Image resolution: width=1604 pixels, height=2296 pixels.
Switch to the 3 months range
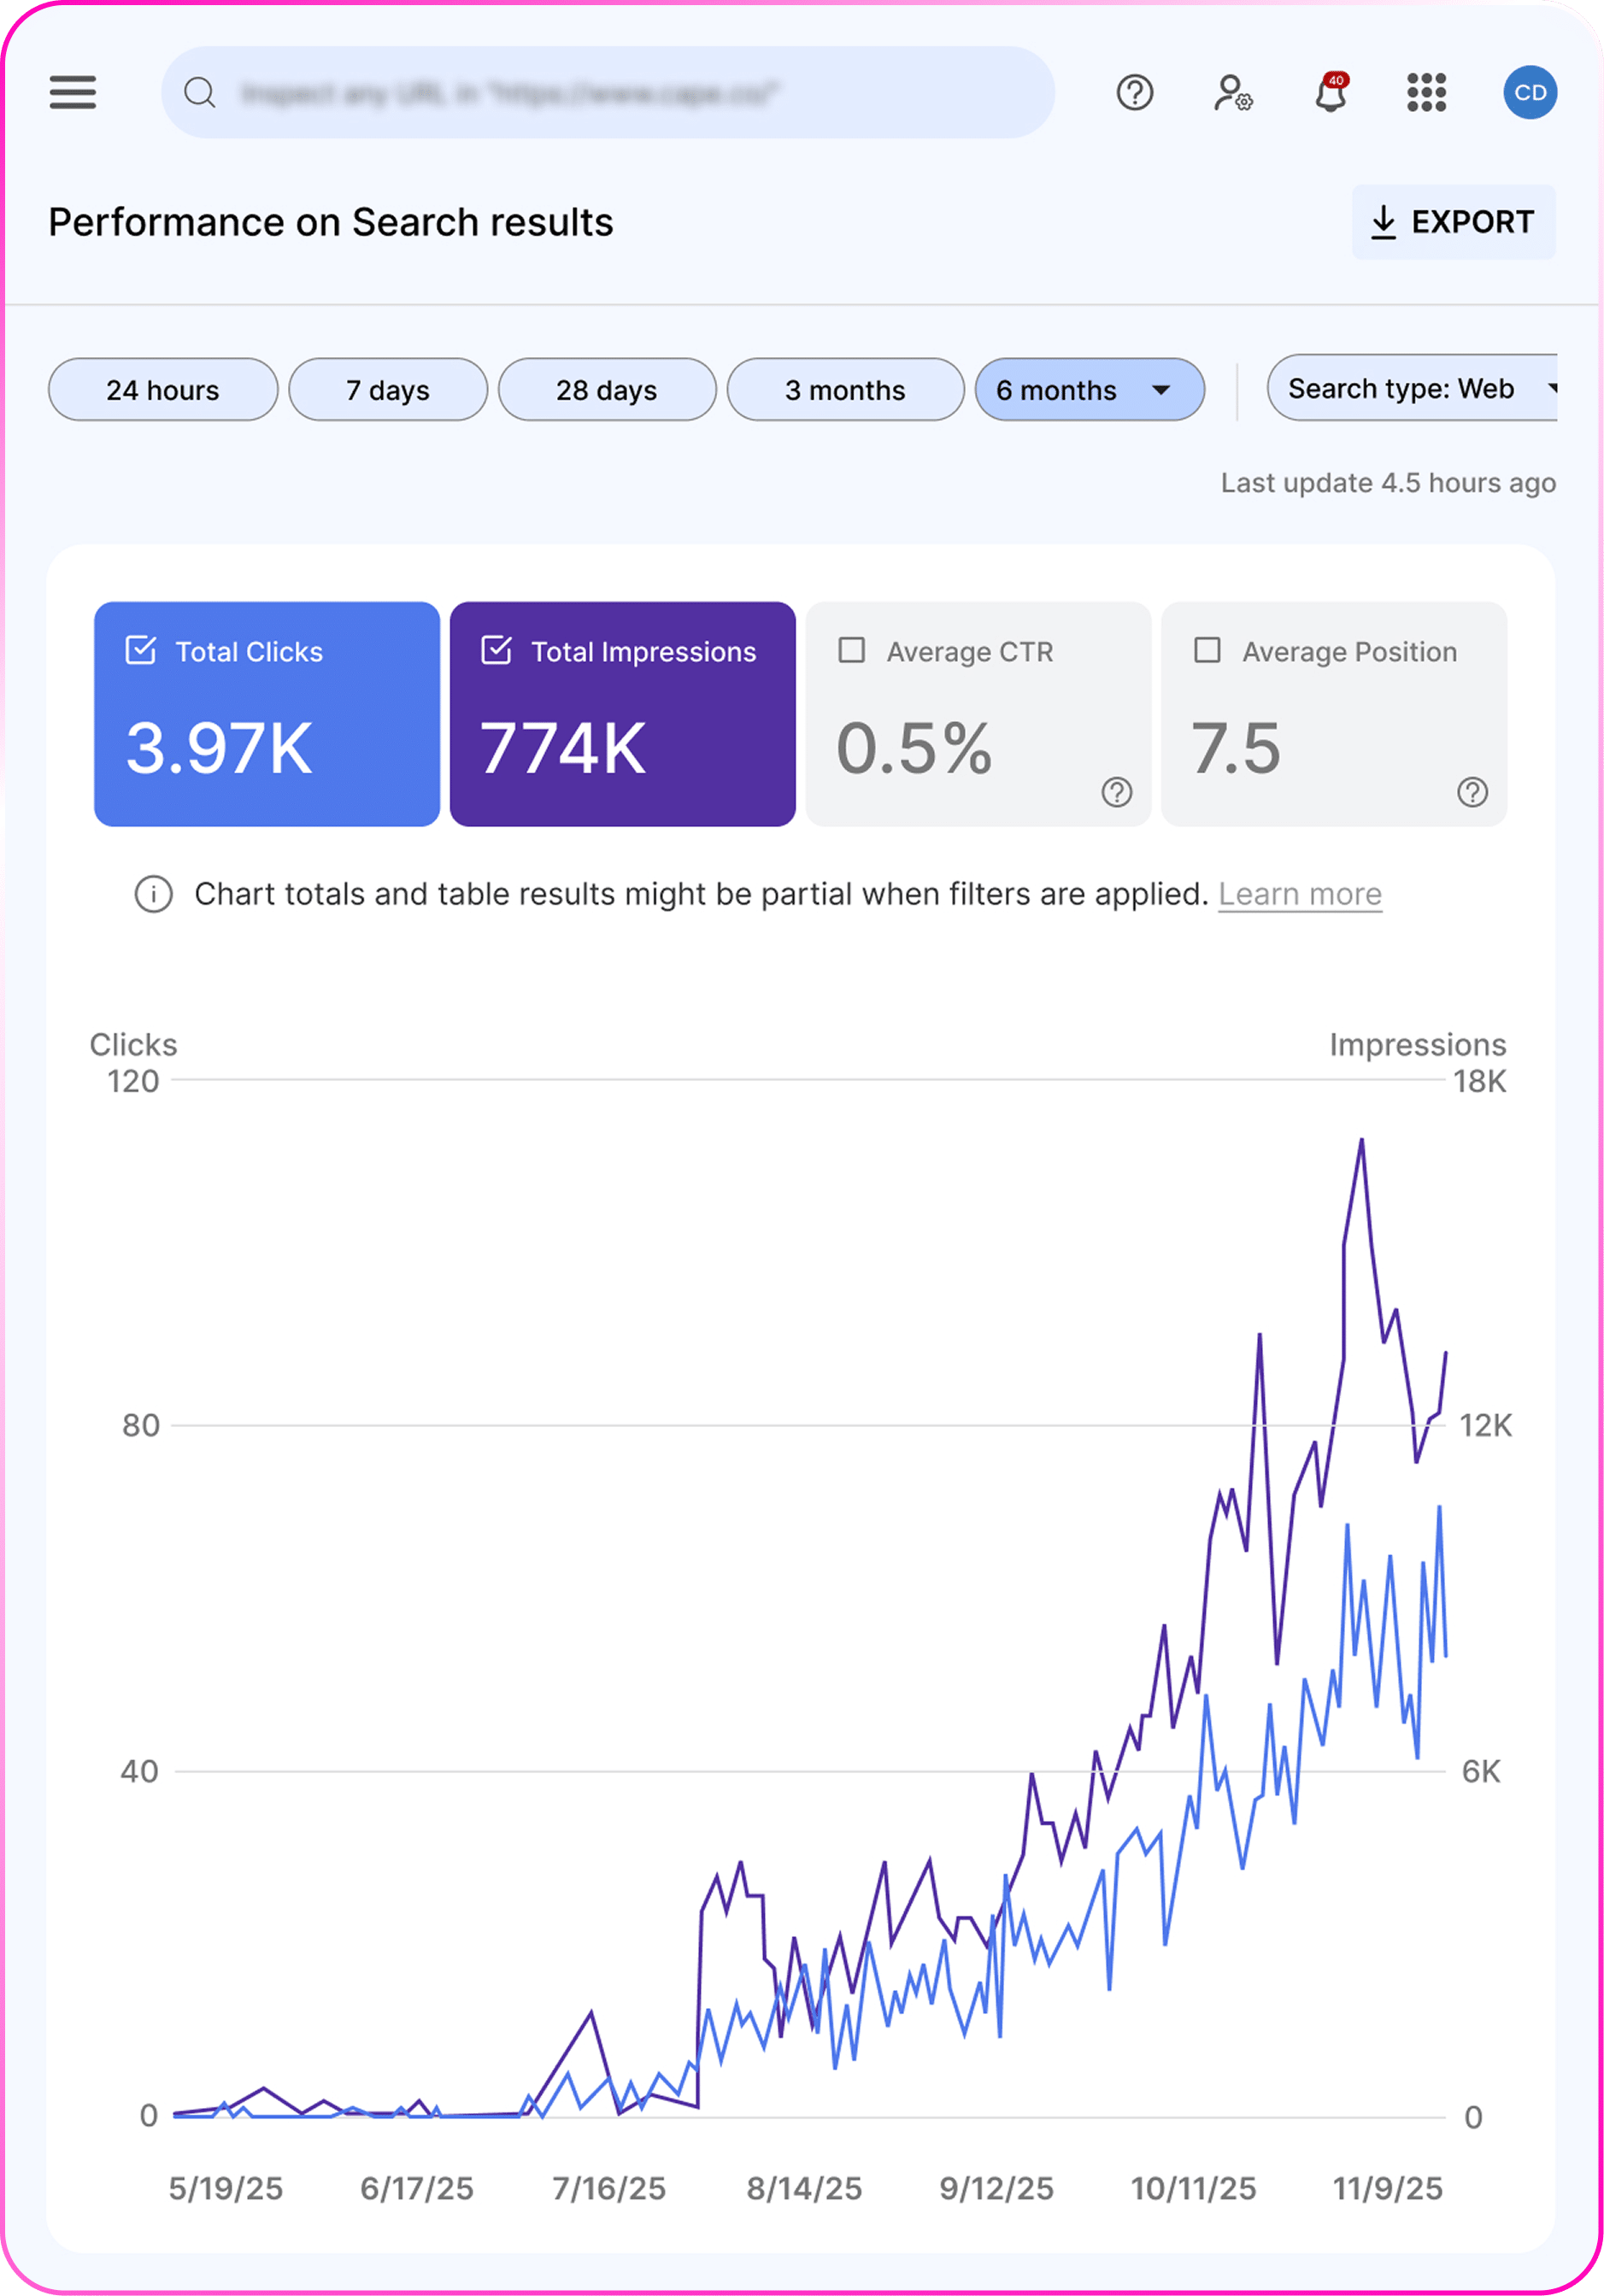(x=844, y=390)
